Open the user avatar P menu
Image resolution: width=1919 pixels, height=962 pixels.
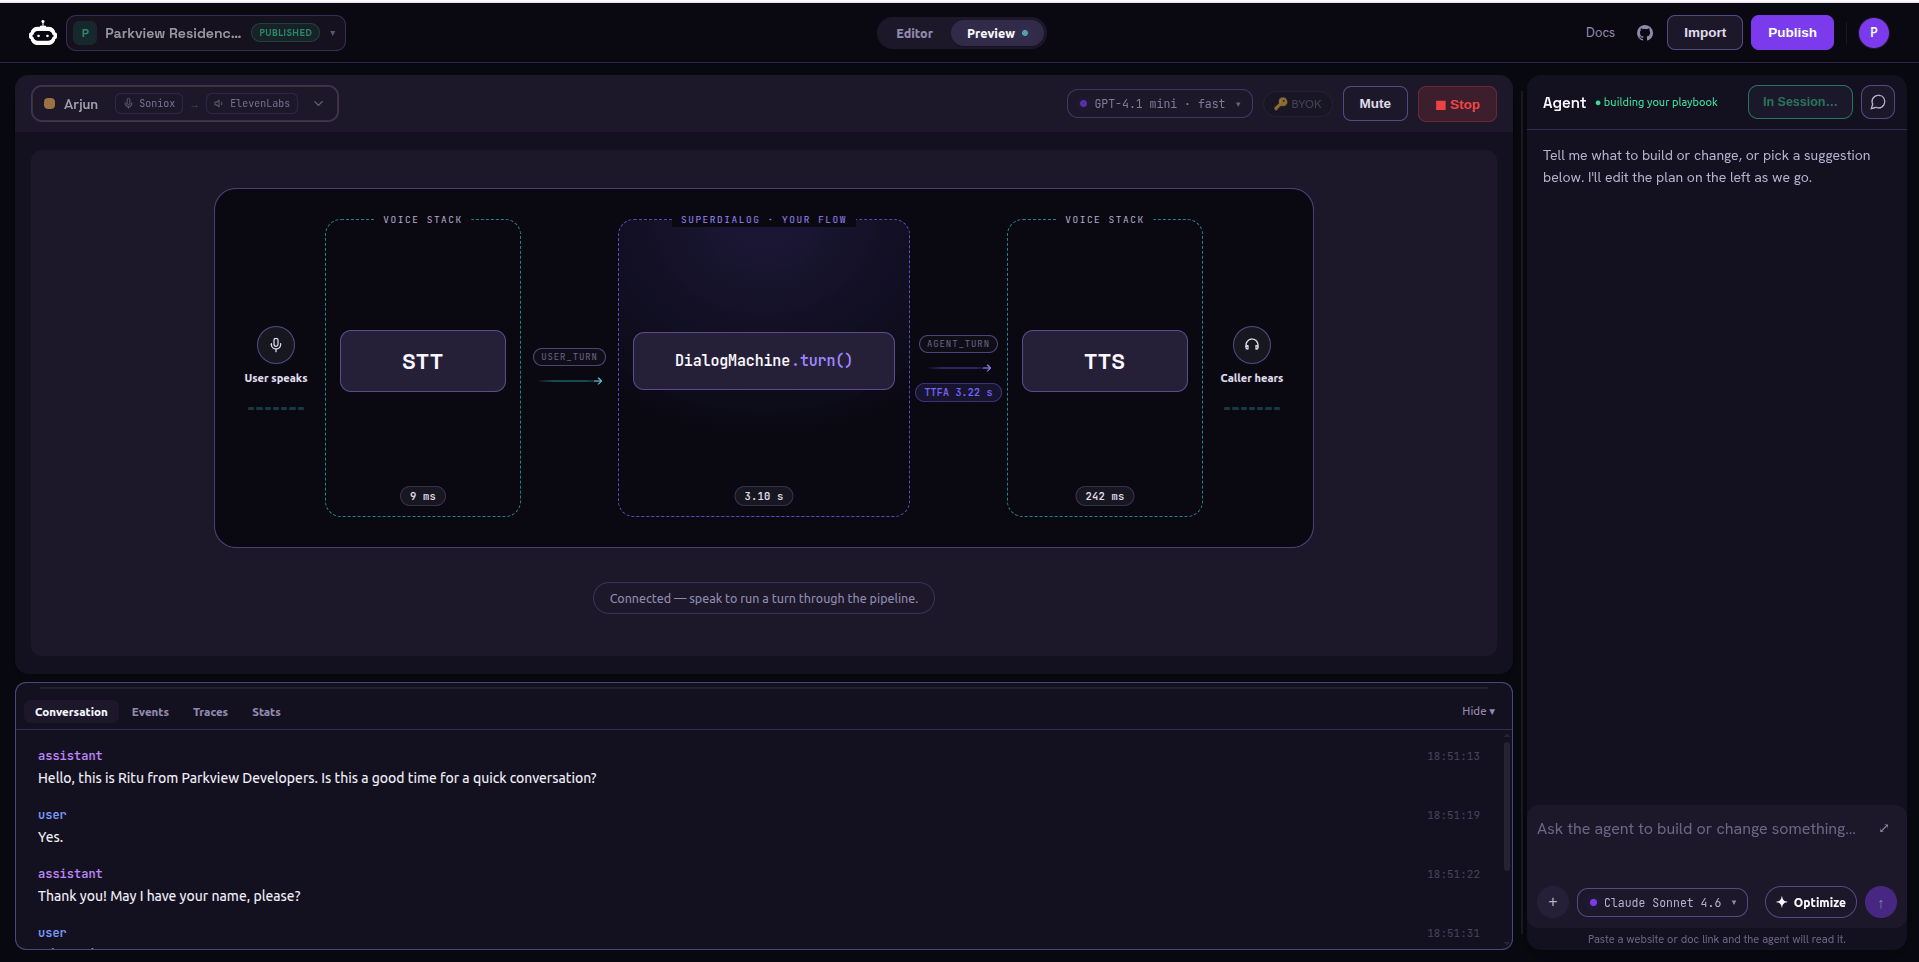pyautogui.click(x=1874, y=33)
